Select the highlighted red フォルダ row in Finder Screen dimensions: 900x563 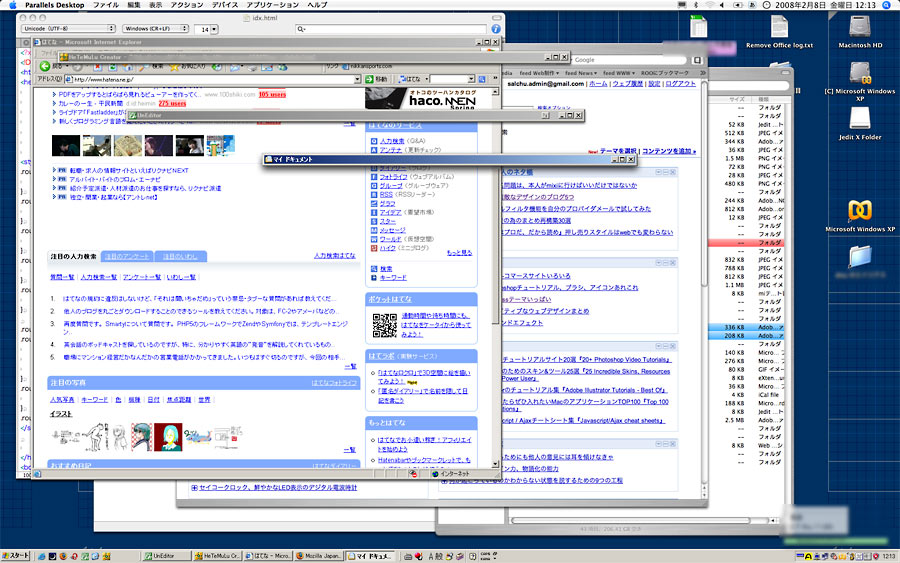[x=746, y=243]
